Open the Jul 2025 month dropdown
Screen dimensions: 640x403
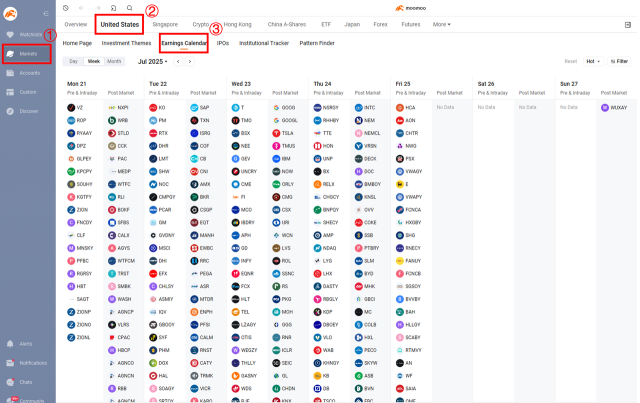point(153,62)
